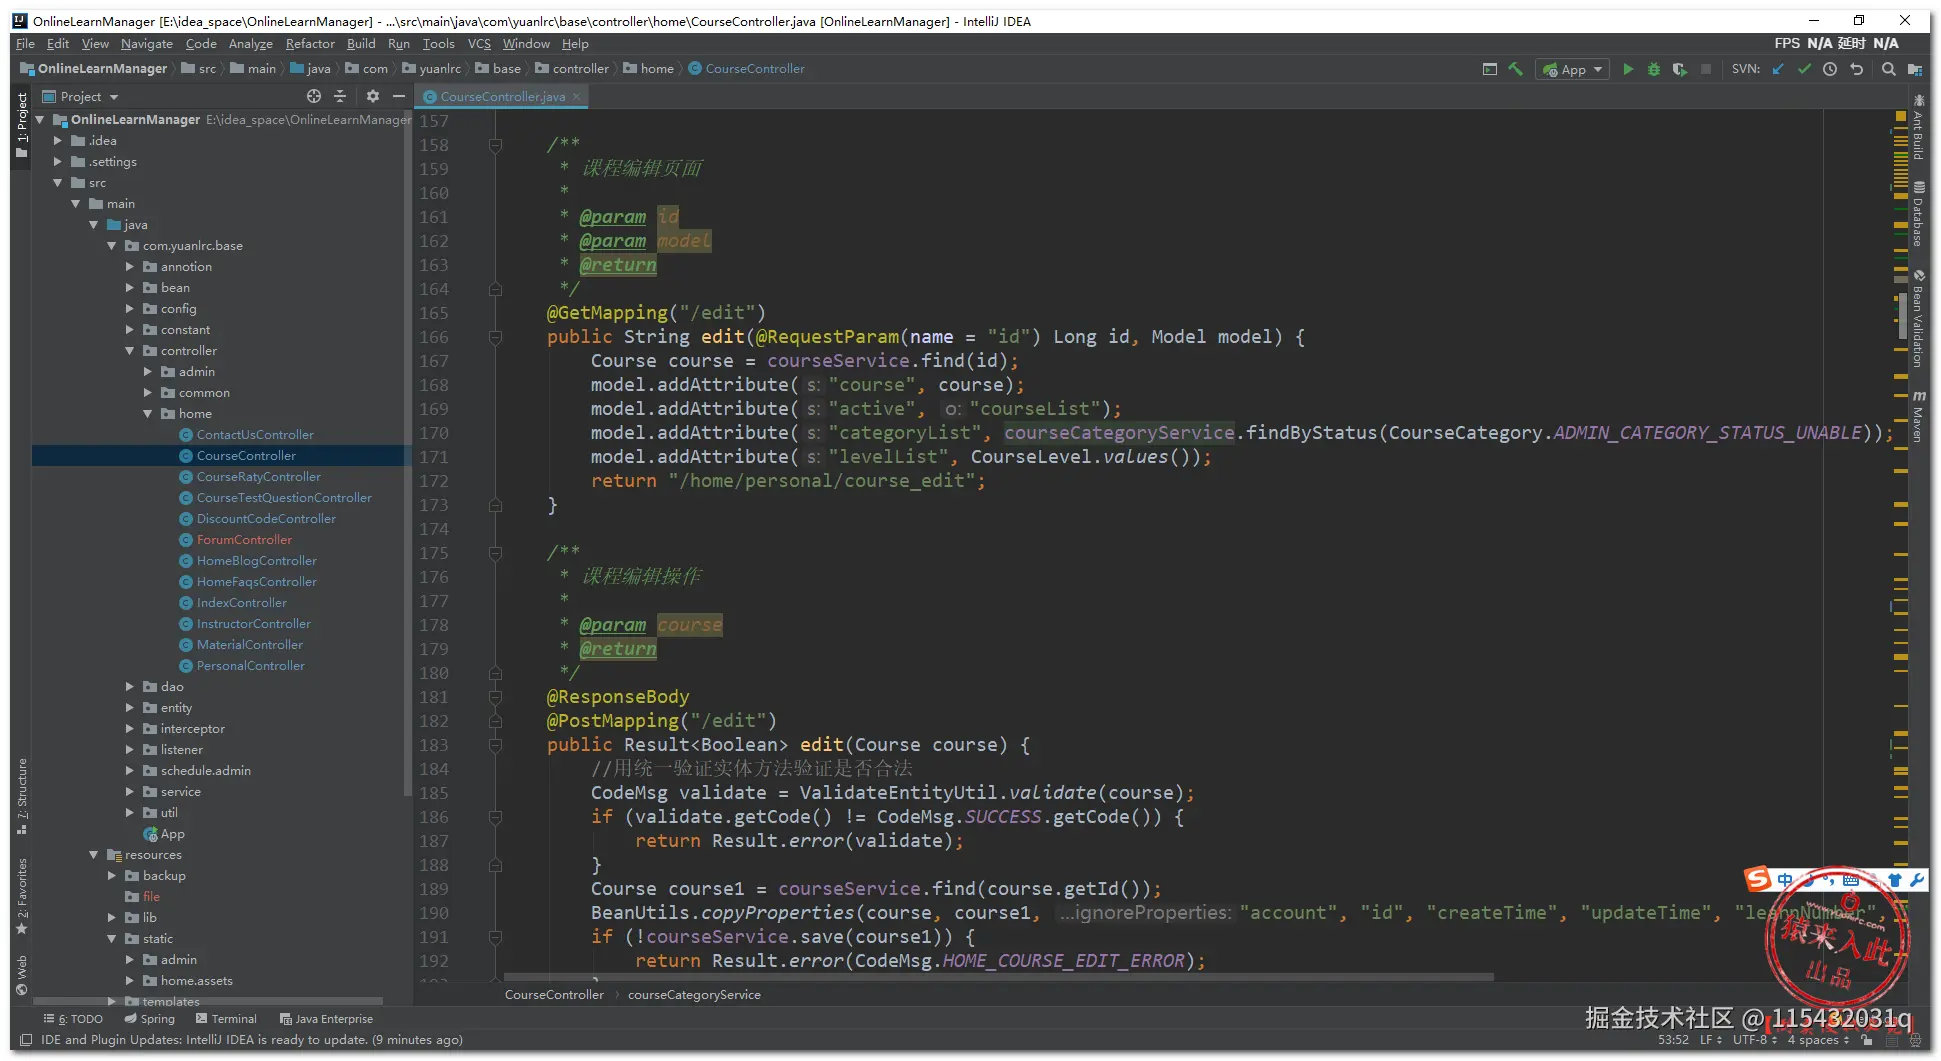
Task: Open Search Everywhere magnifier icon
Action: tap(1888, 69)
